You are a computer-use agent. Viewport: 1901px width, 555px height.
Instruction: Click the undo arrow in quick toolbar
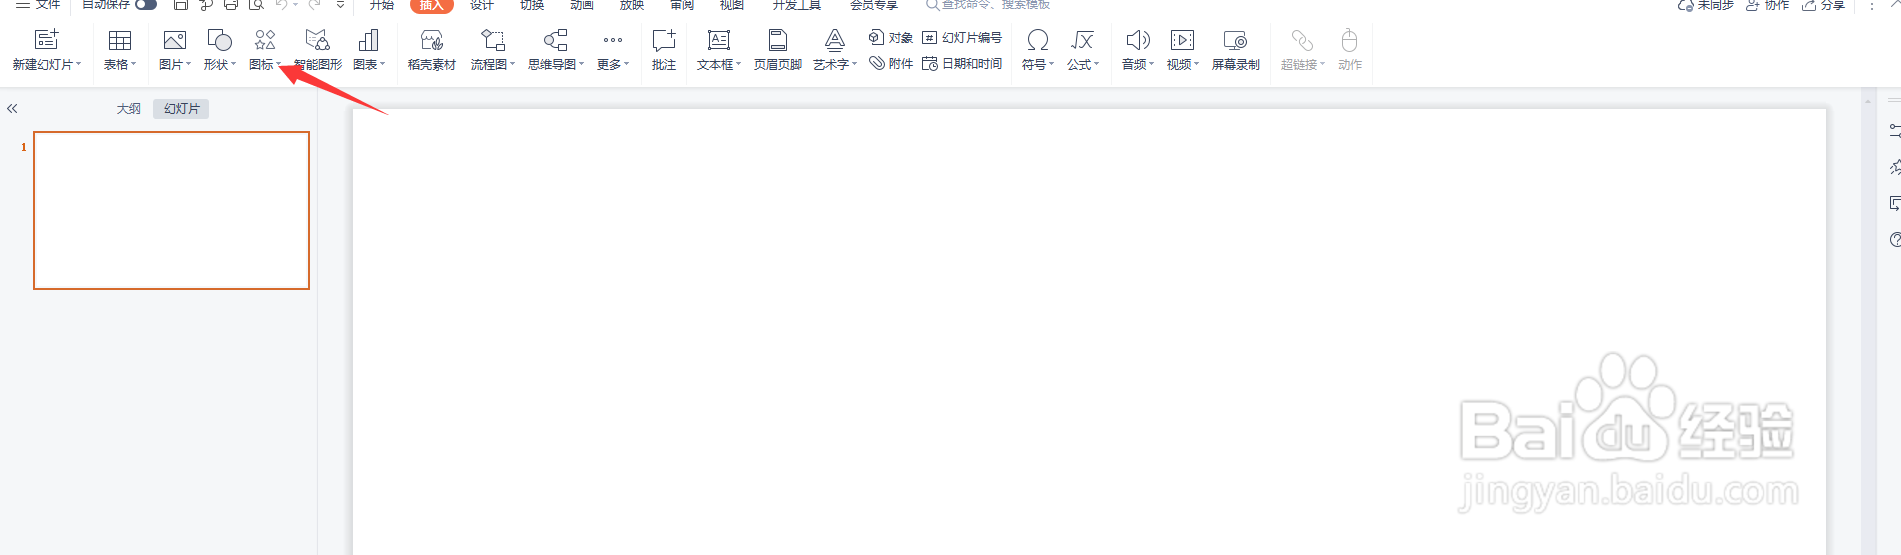(x=281, y=5)
